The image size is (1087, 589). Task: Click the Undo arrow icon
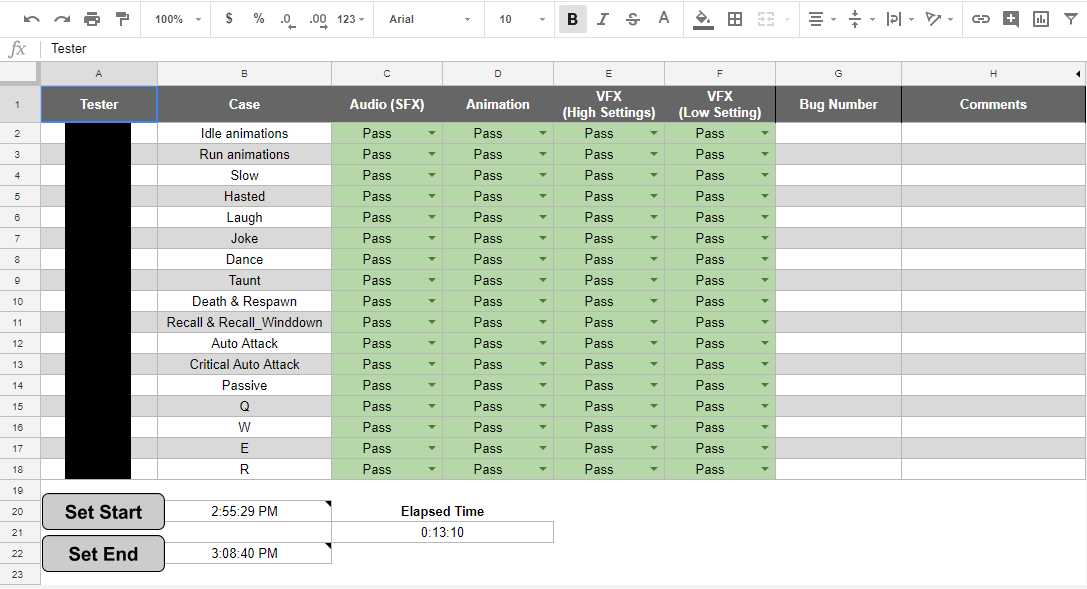coord(32,19)
